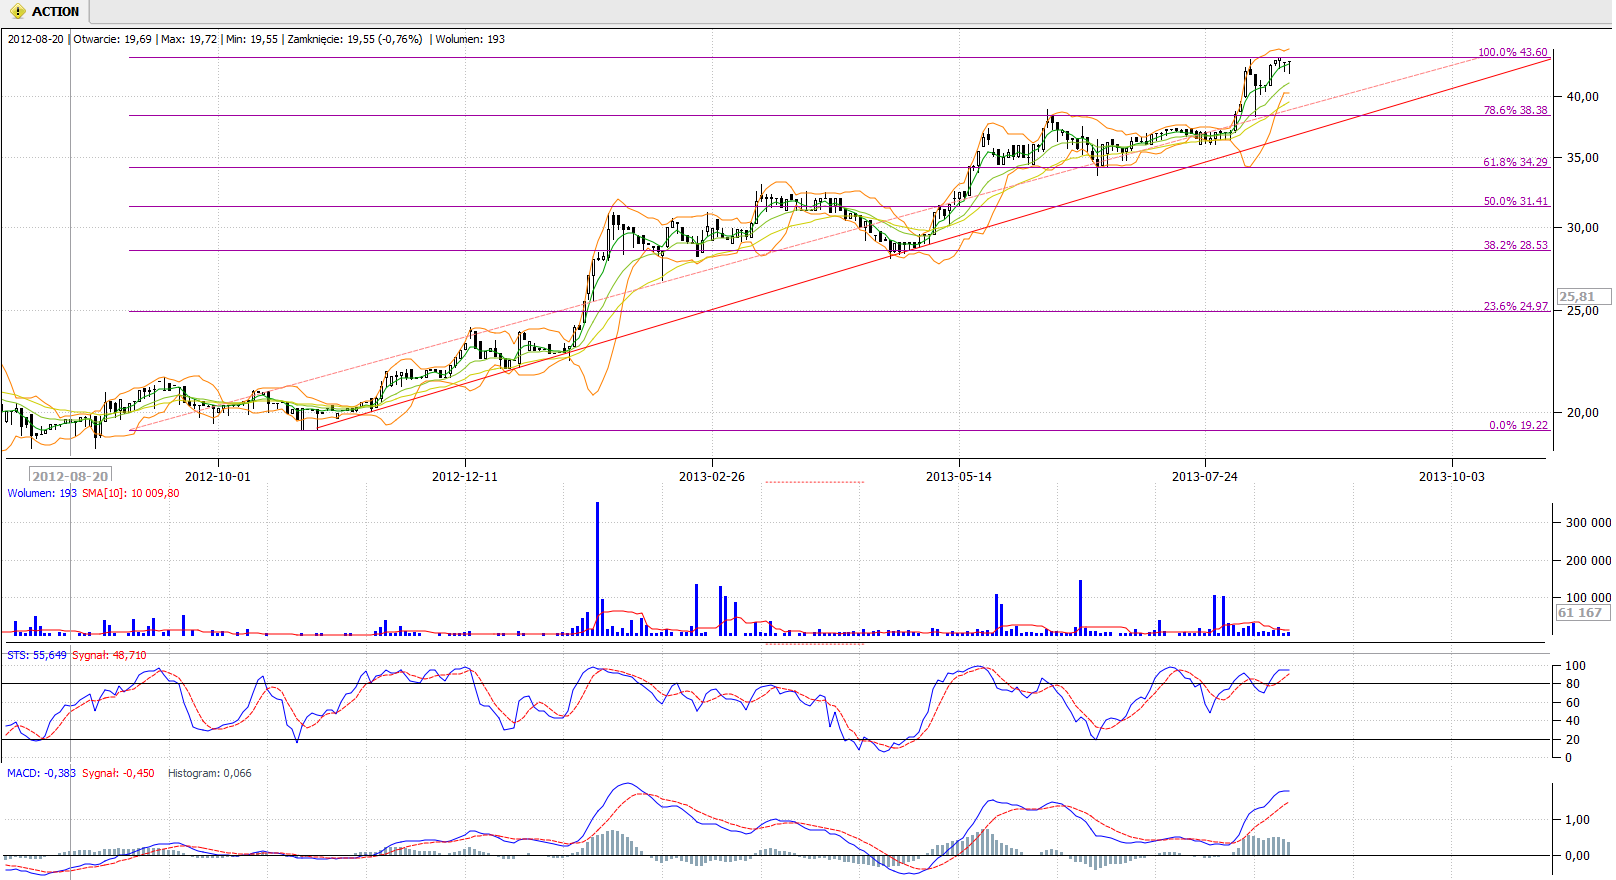
Task: Select the '23.6% 24.97' Fibonacci label
Action: pos(1515,306)
